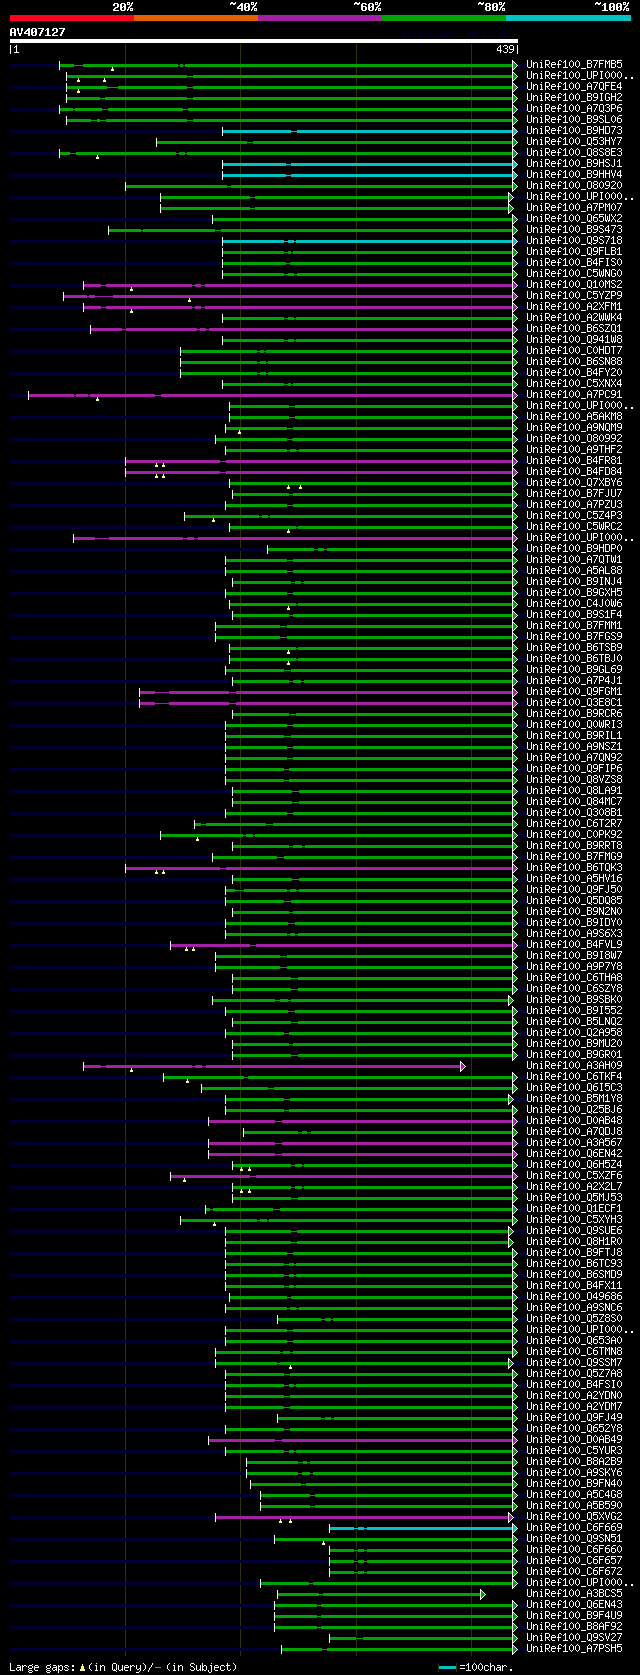Open hit UniRef100_A9SNC6
The height and width of the screenshot is (1675, 640).
(x=574, y=1307)
